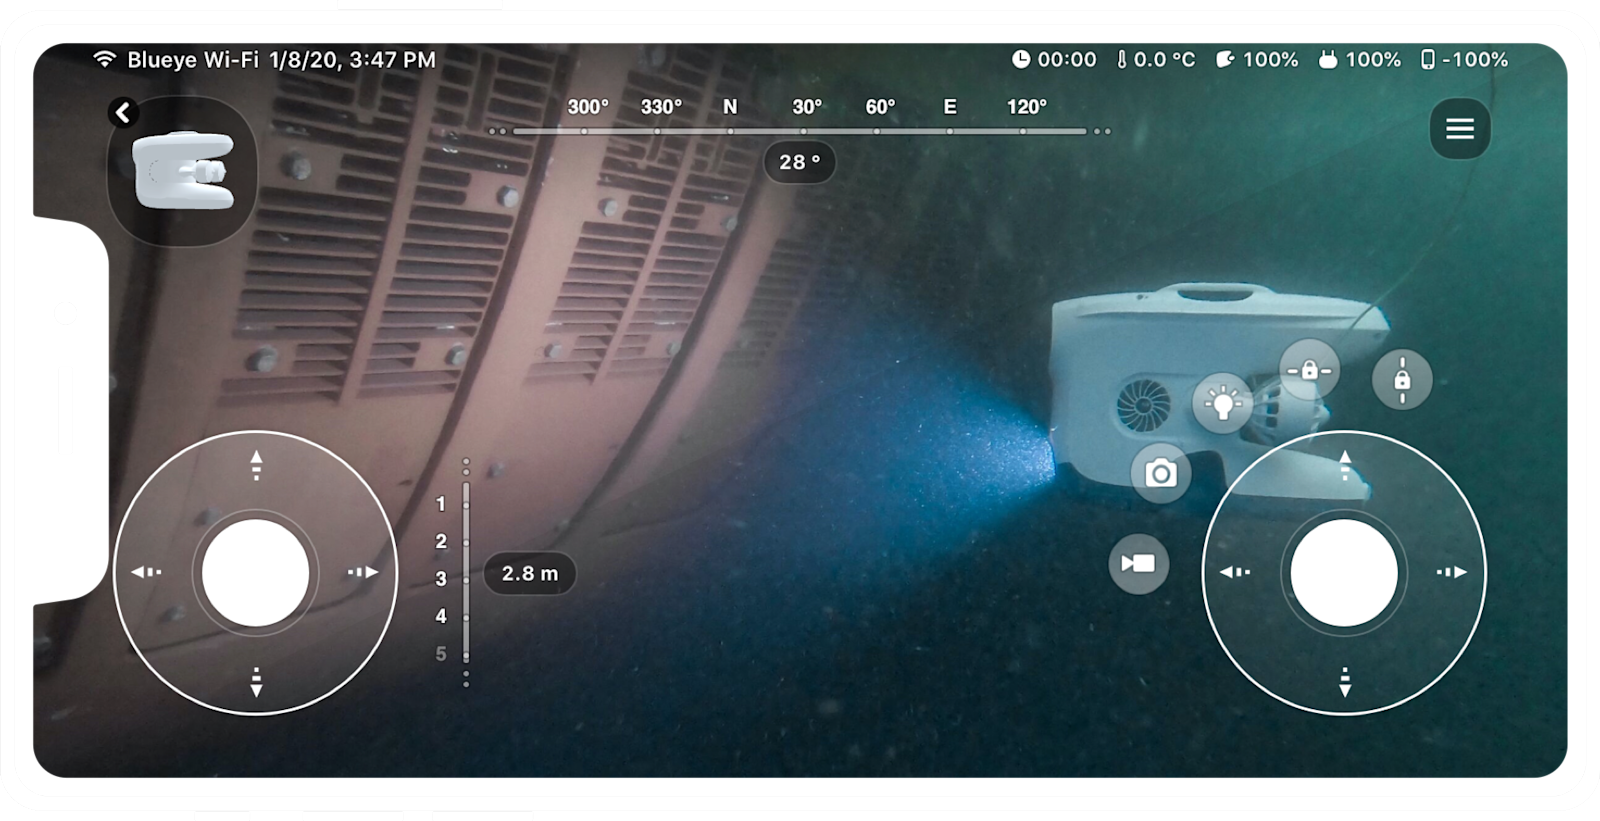Tap the left joystick center knob
Image resolution: width=1600 pixels, height=821 pixels.
coord(256,573)
